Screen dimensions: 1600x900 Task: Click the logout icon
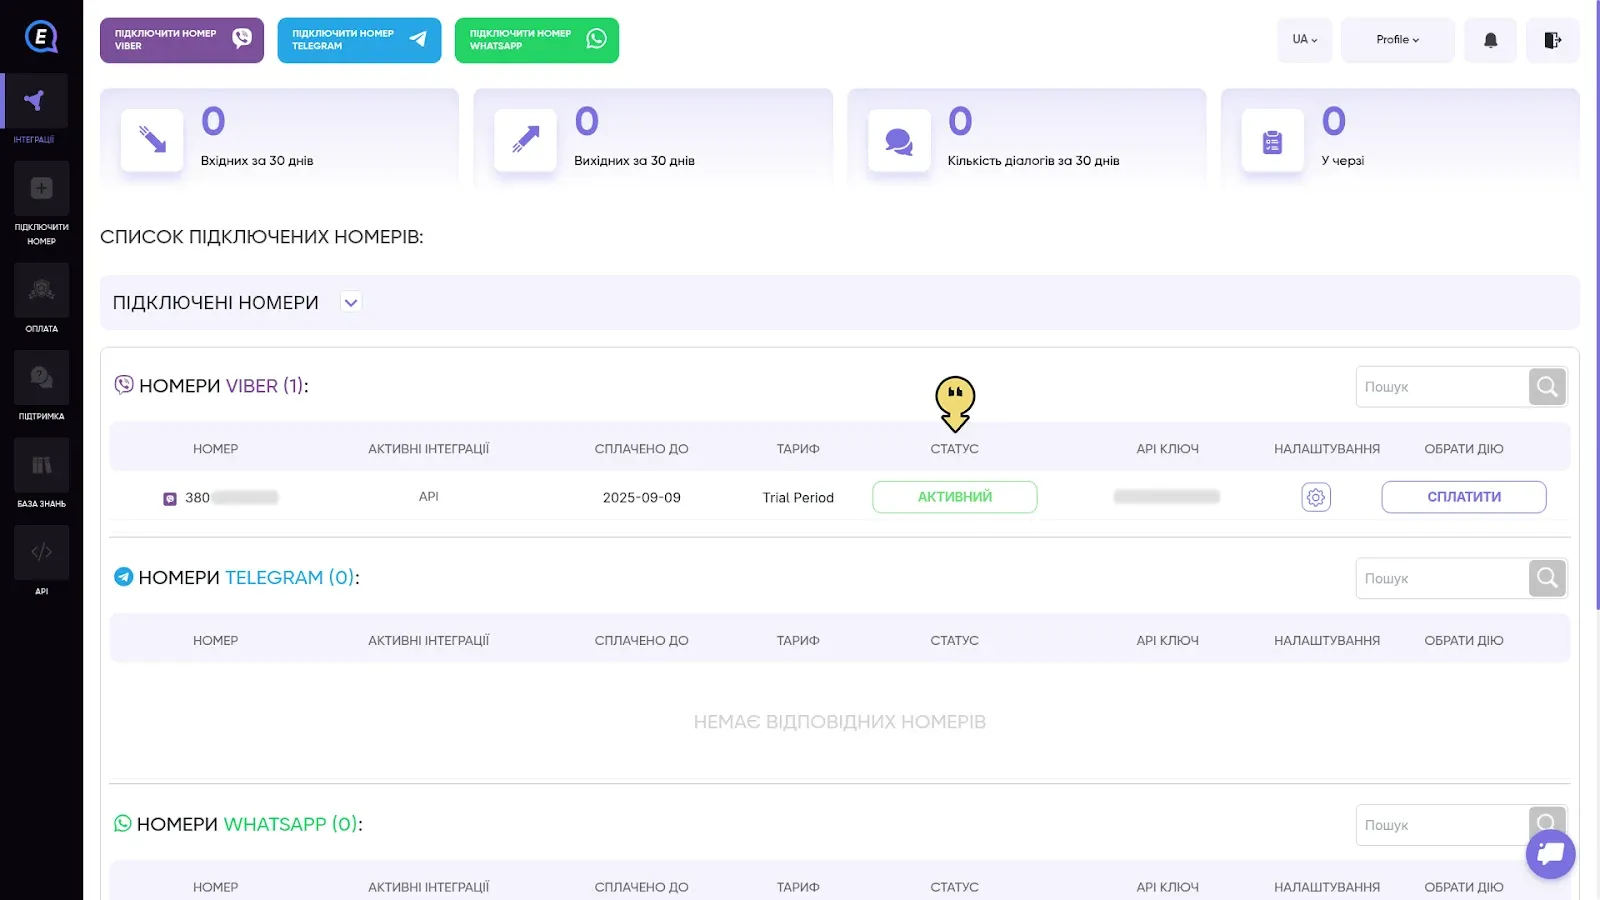pyautogui.click(x=1552, y=40)
